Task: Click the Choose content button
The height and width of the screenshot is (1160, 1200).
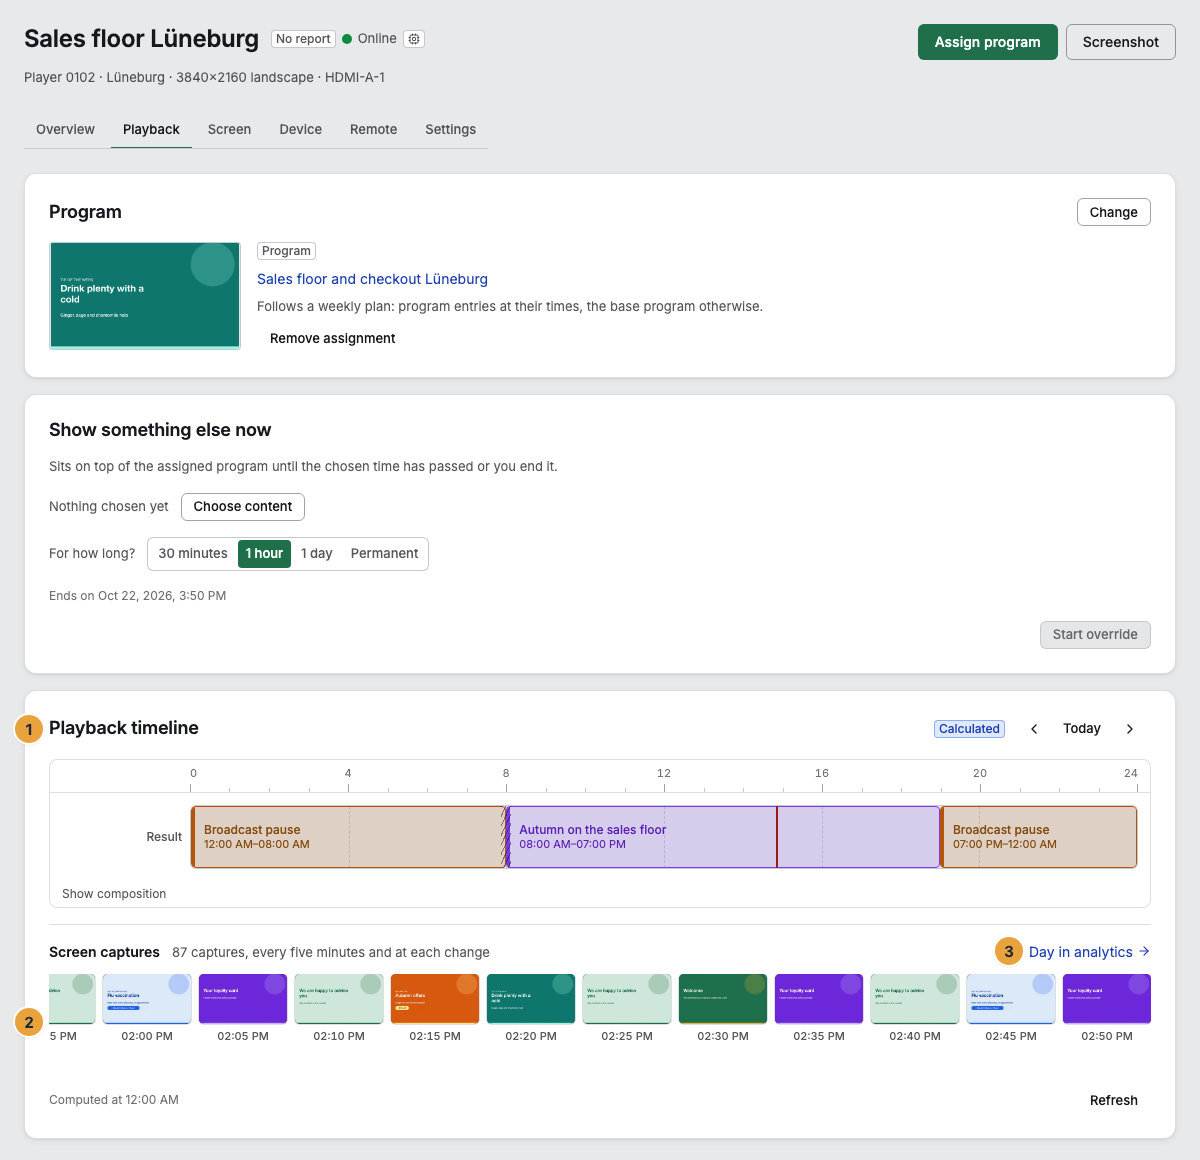Action: point(243,507)
